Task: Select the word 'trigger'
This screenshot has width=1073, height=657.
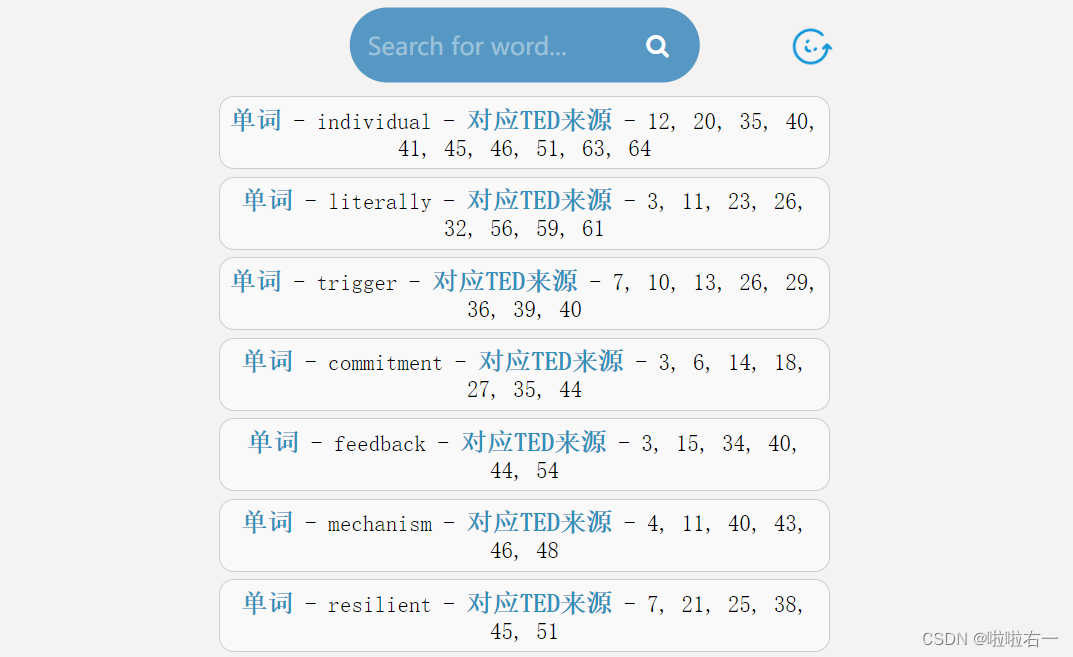Action: pyautogui.click(x=357, y=283)
